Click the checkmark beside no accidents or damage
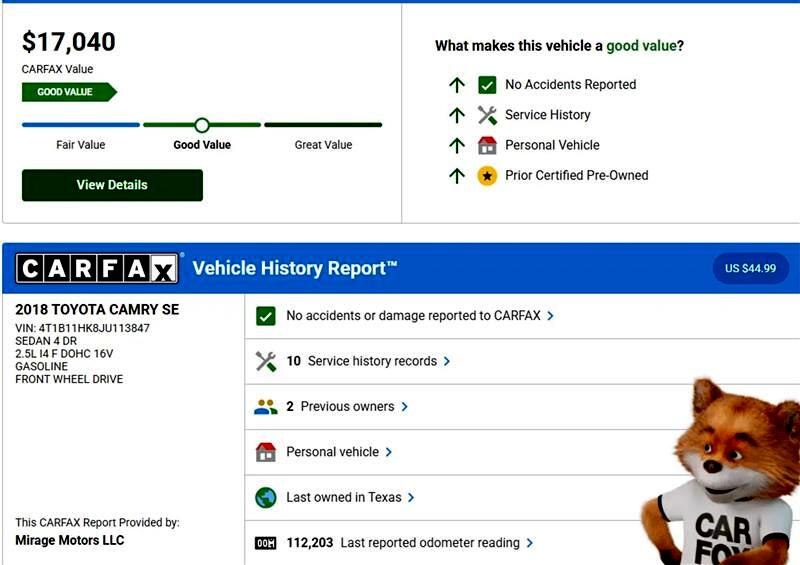The width and height of the screenshot is (800, 565). 265,316
